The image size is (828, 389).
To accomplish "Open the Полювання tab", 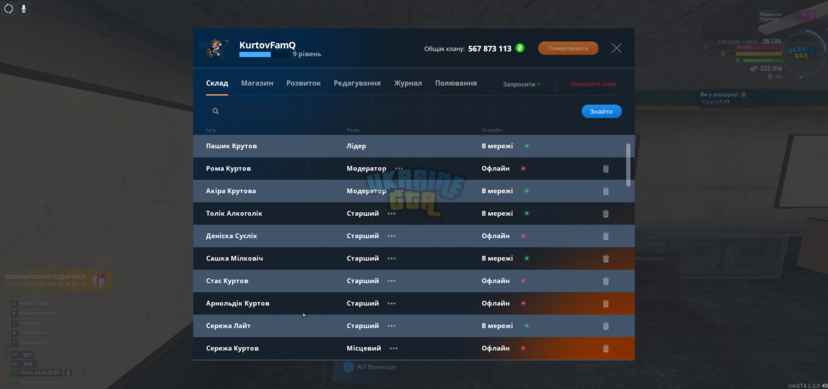I will pos(456,83).
